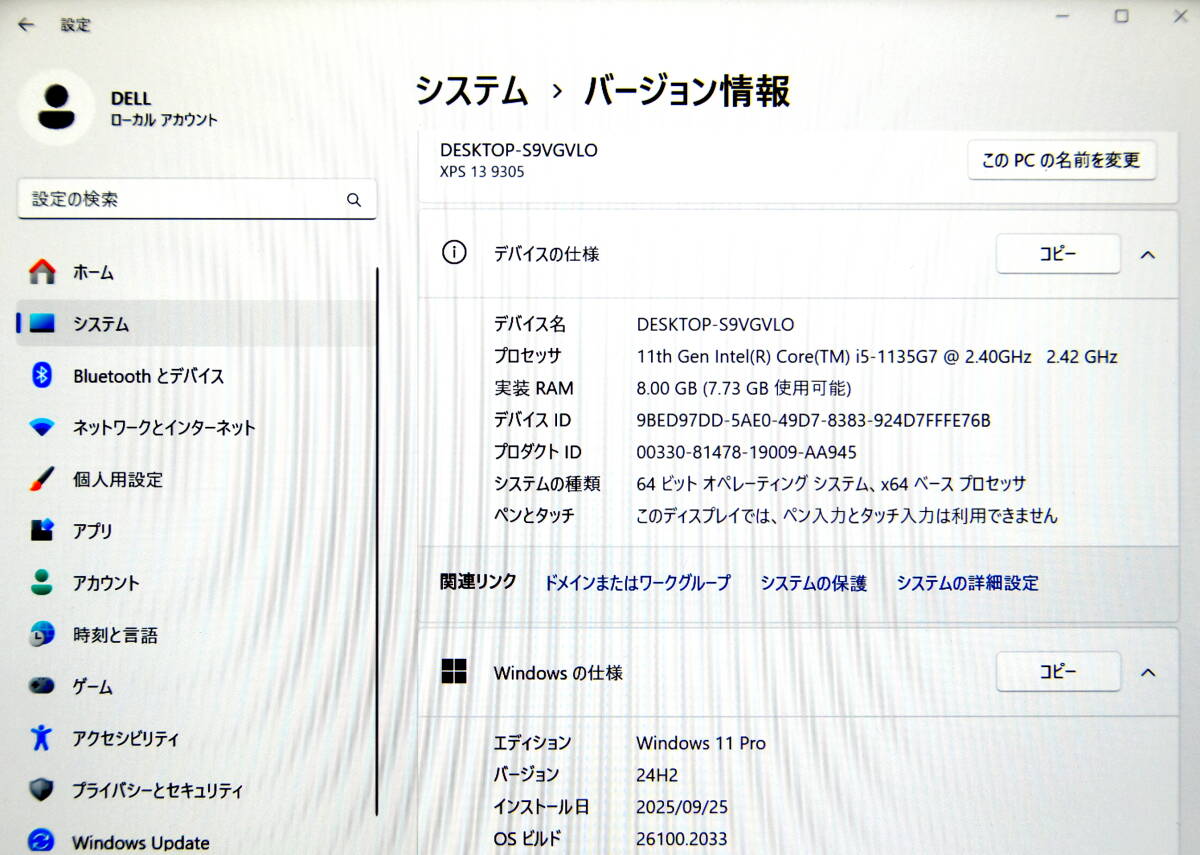Collapse the デバイスの仕様 section chevron
The height and width of the screenshot is (855, 1200).
pyautogui.click(x=1148, y=254)
